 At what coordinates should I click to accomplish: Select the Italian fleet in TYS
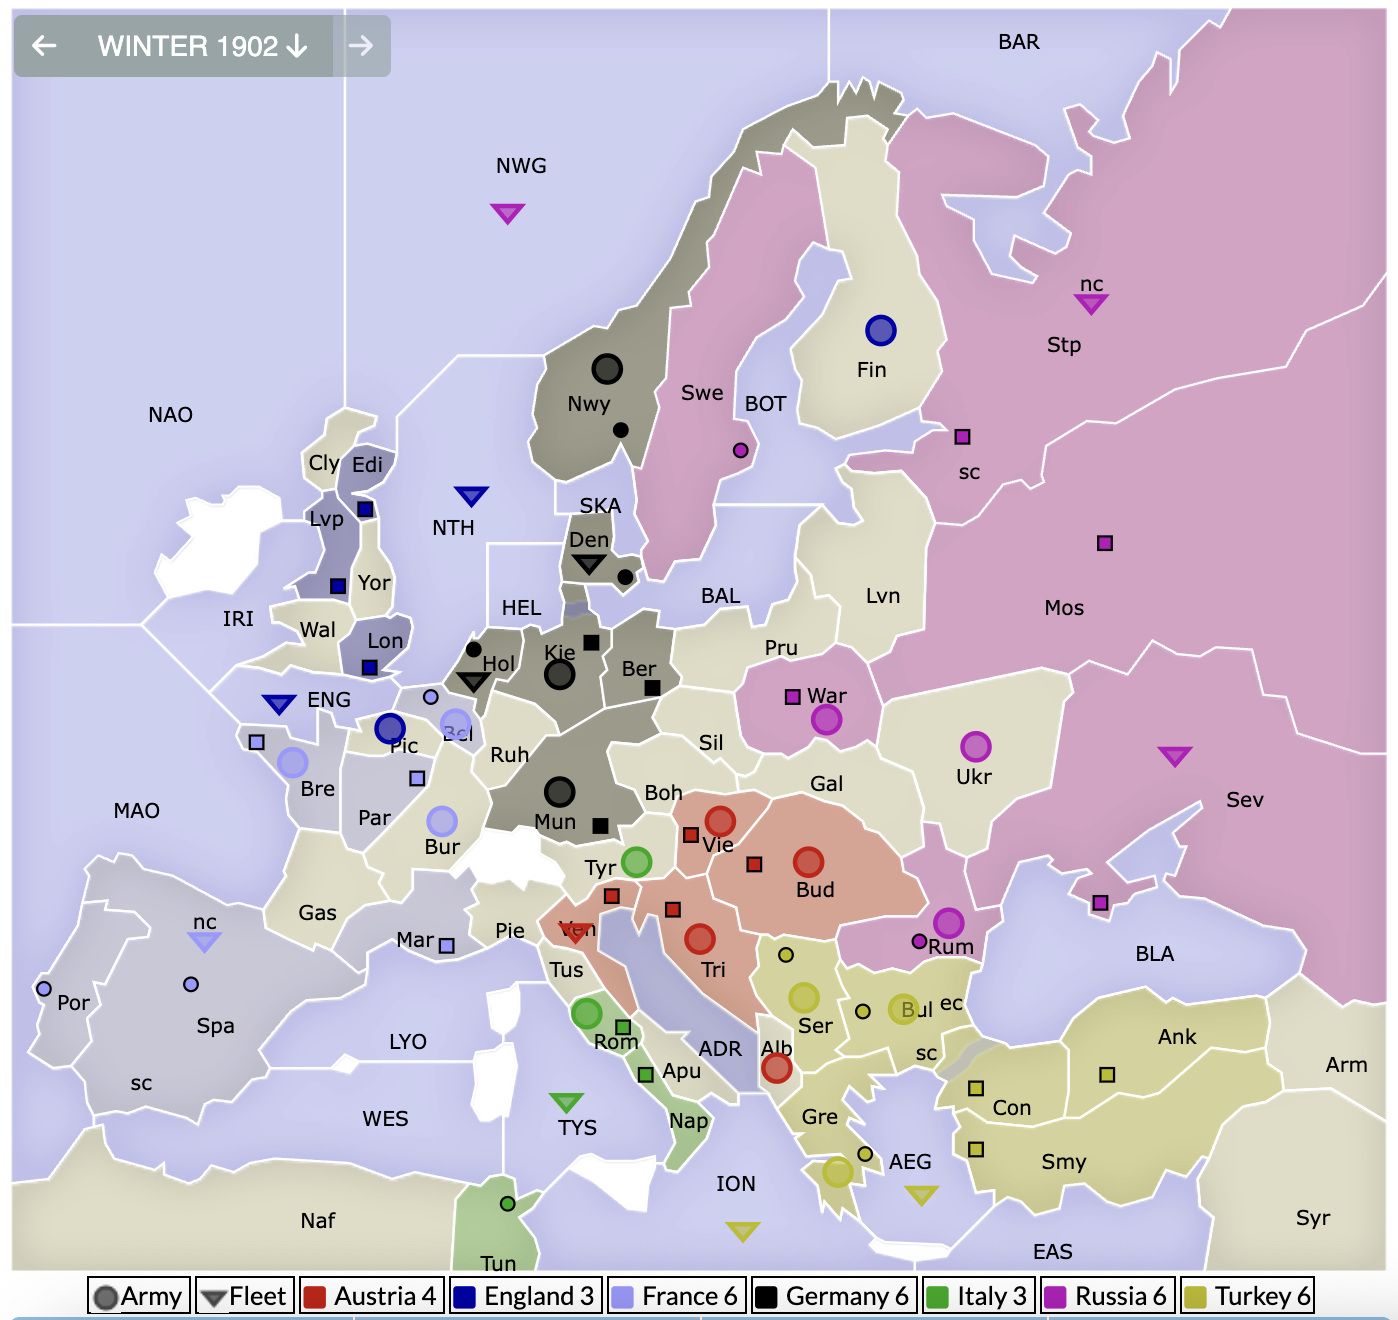tap(566, 1102)
